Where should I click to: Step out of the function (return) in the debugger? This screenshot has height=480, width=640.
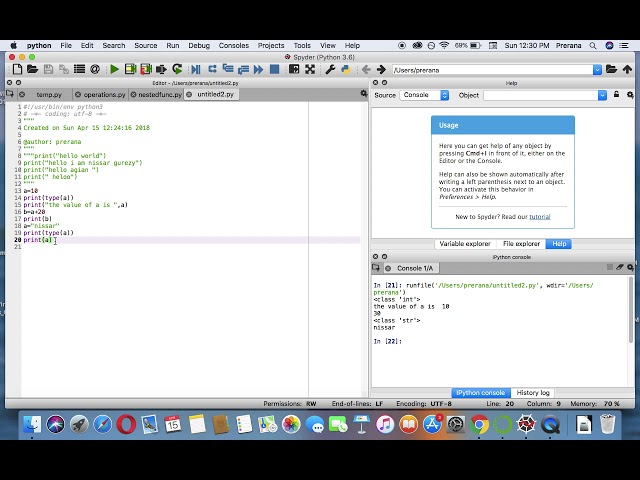click(x=243, y=69)
